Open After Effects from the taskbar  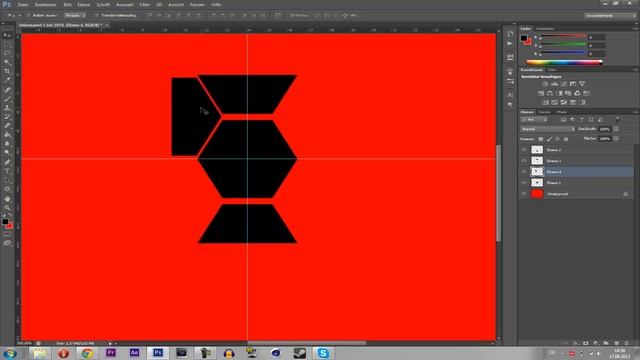coord(134,353)
